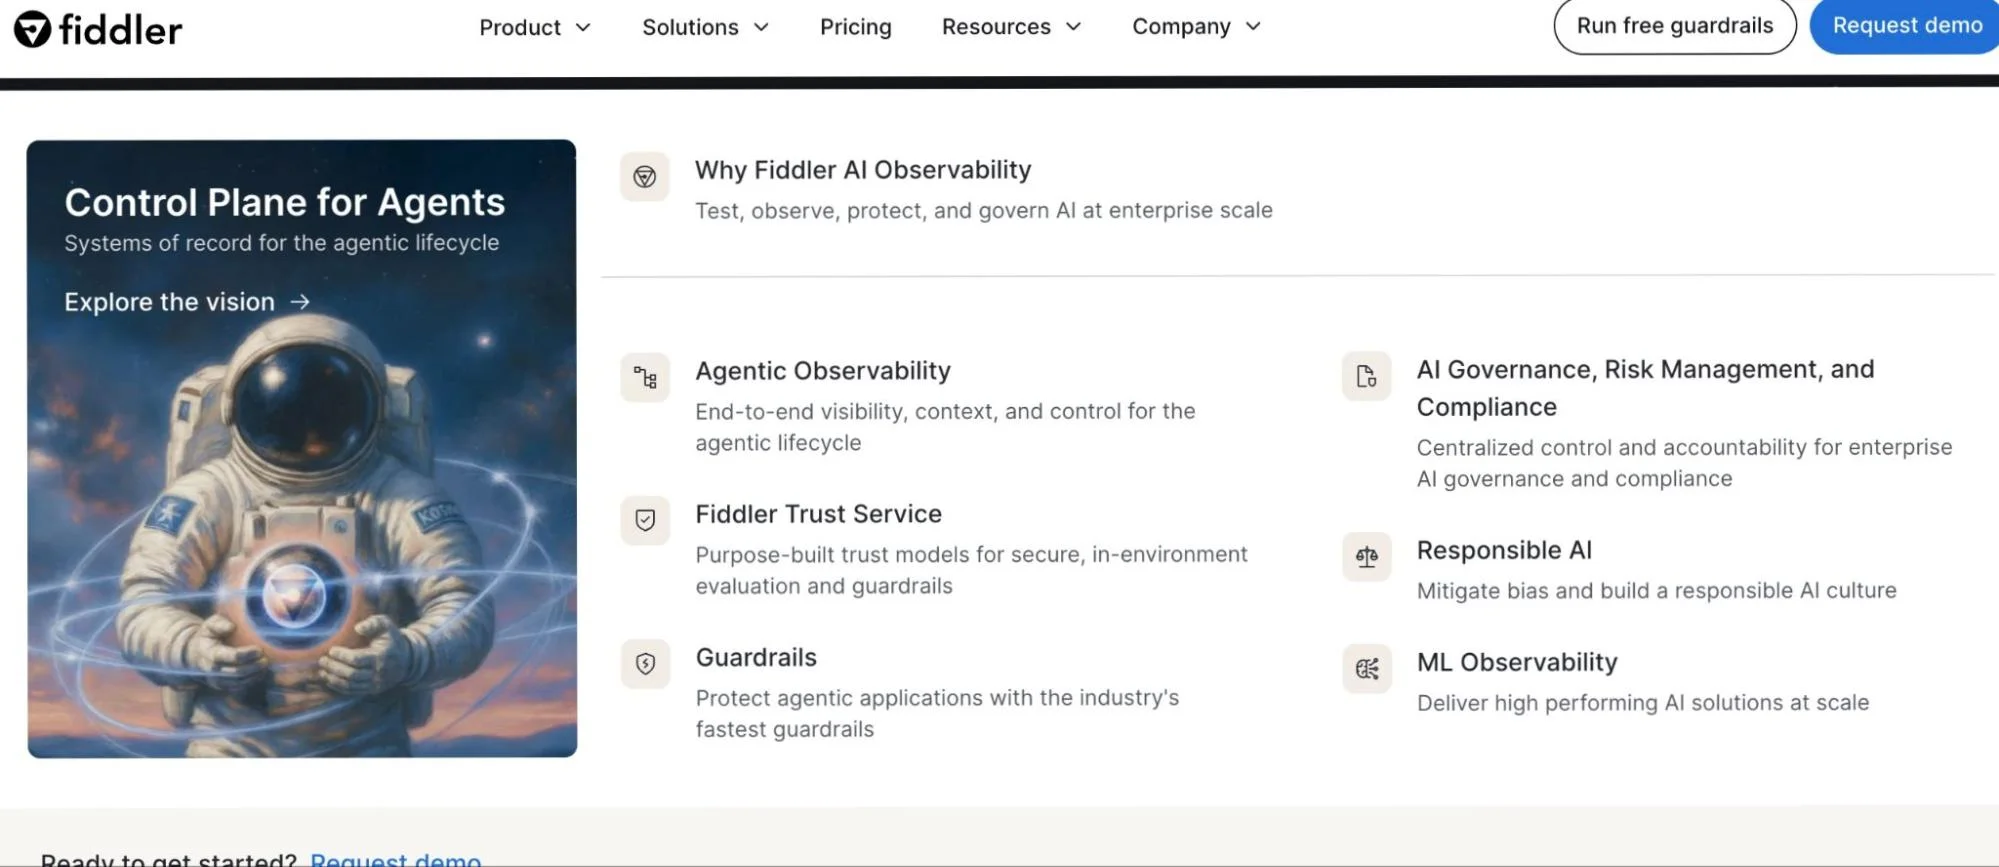Click the Fiddler logo icon
Viewport: 1999px width, 867px height.
click(x=32, y=29)
